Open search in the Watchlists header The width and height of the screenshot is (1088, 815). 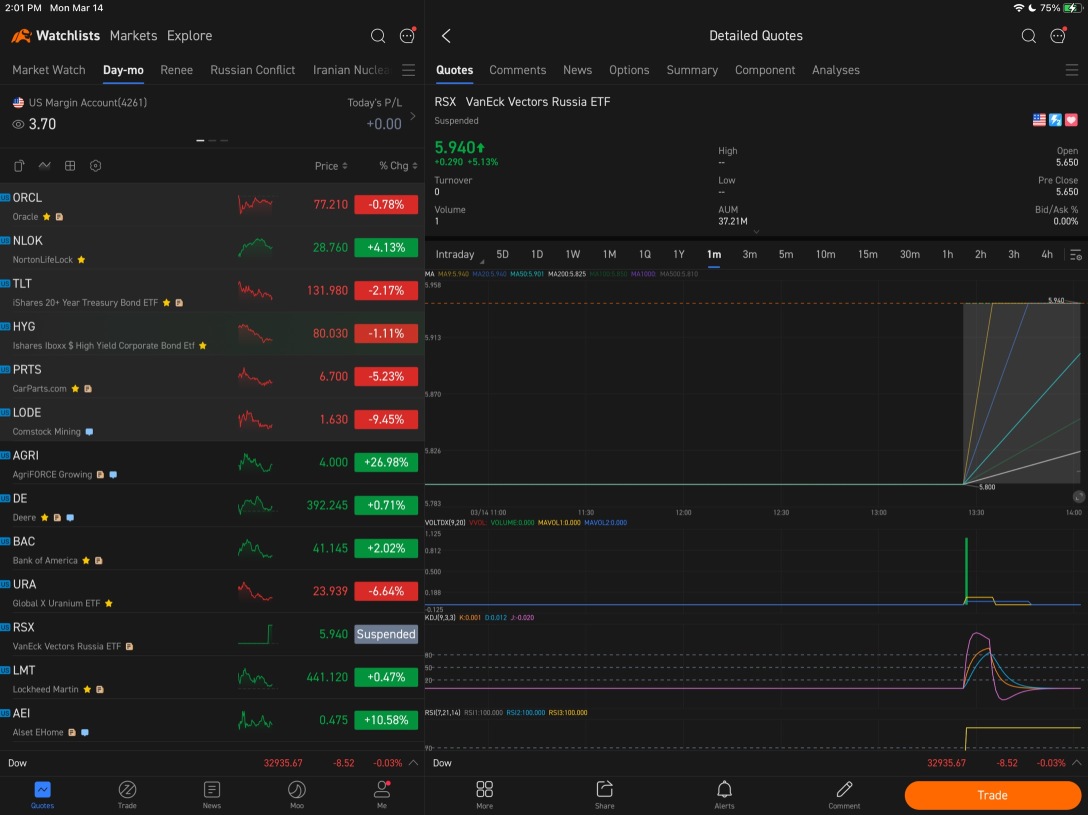(377, 35)
